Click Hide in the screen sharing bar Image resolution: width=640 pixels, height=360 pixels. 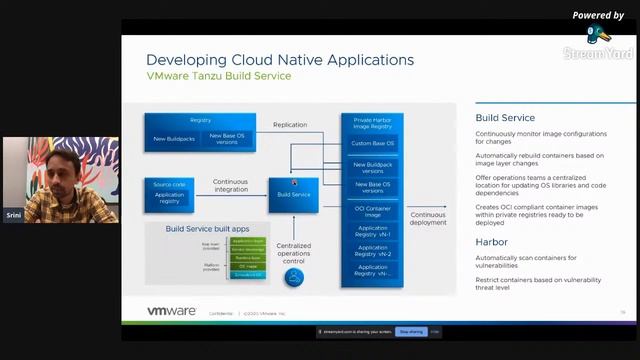435,332
